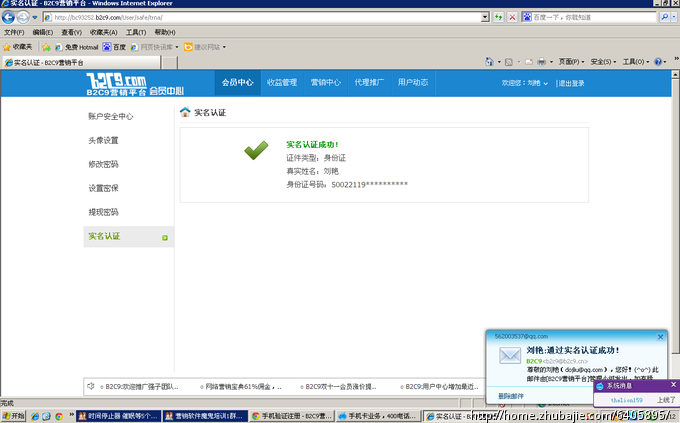
Task: Open 账户安全中心 in the sidebar
Action: coord(111,116)
